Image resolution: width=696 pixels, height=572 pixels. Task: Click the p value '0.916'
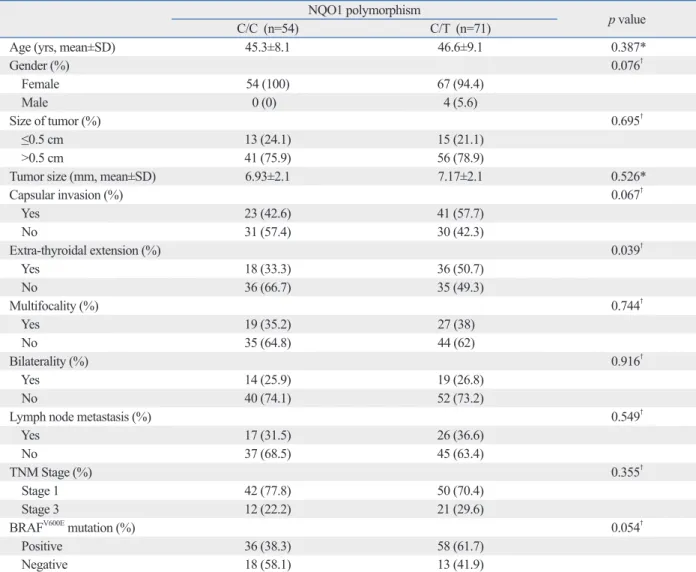coord(627,362)
